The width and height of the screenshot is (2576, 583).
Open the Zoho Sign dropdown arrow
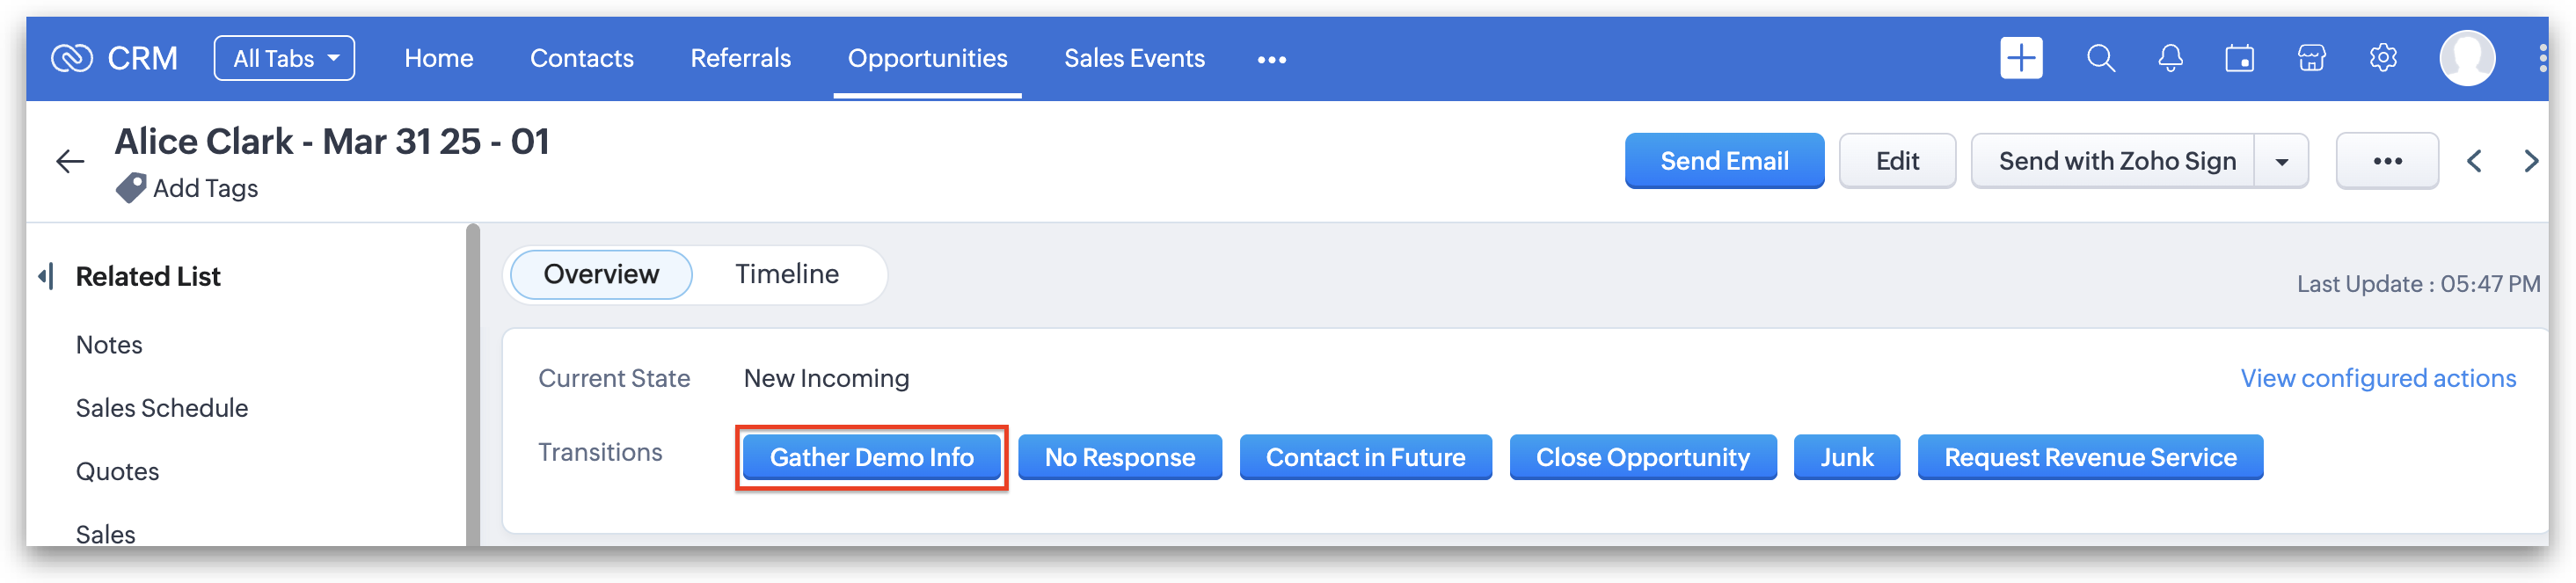(2281, 161)
